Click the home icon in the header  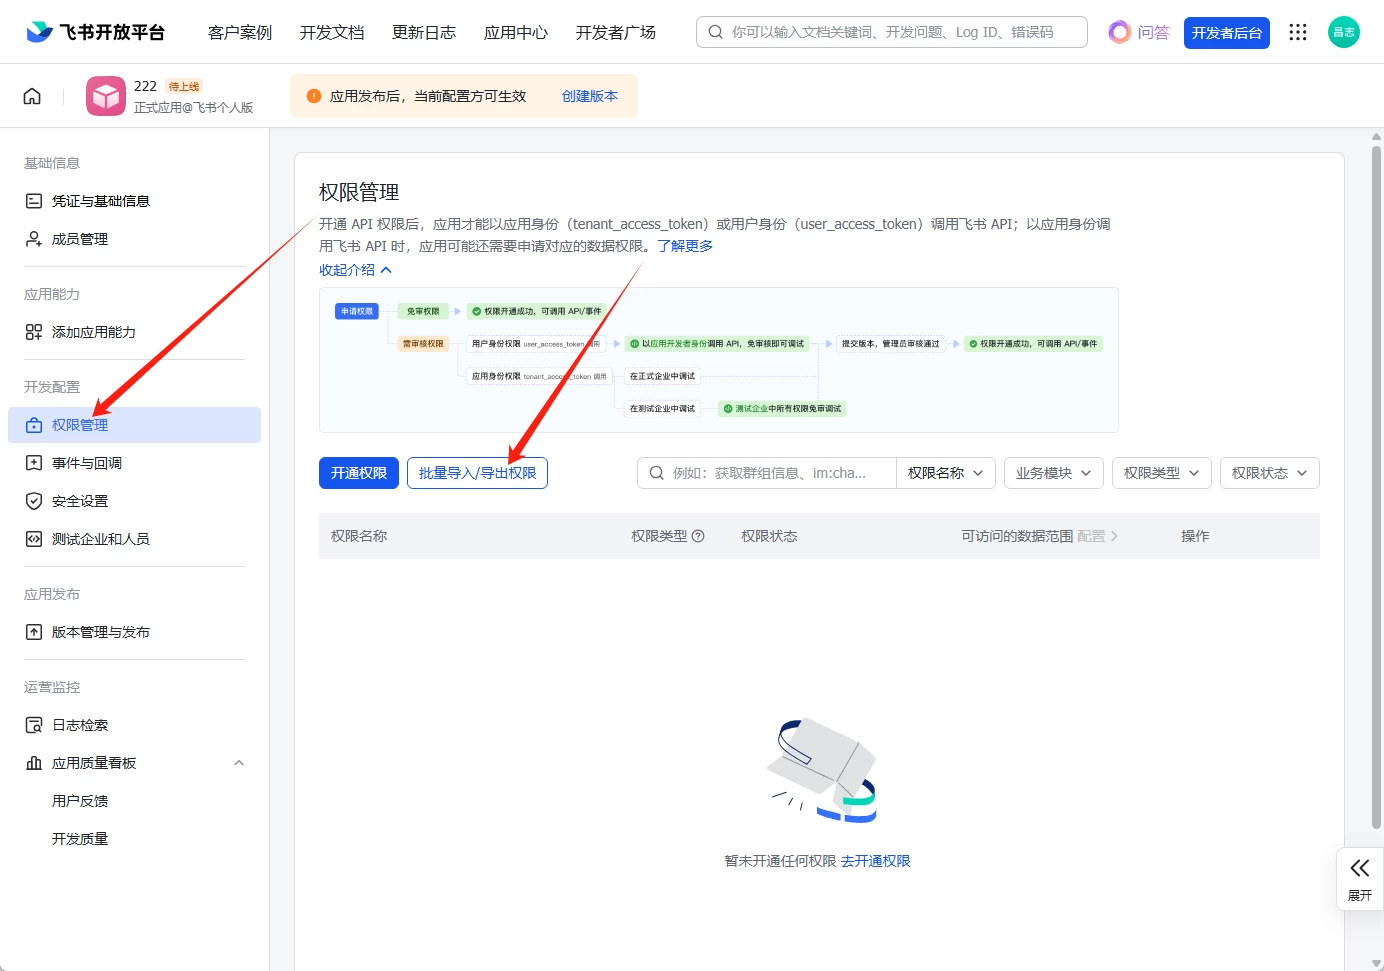[x=32, y=96]
